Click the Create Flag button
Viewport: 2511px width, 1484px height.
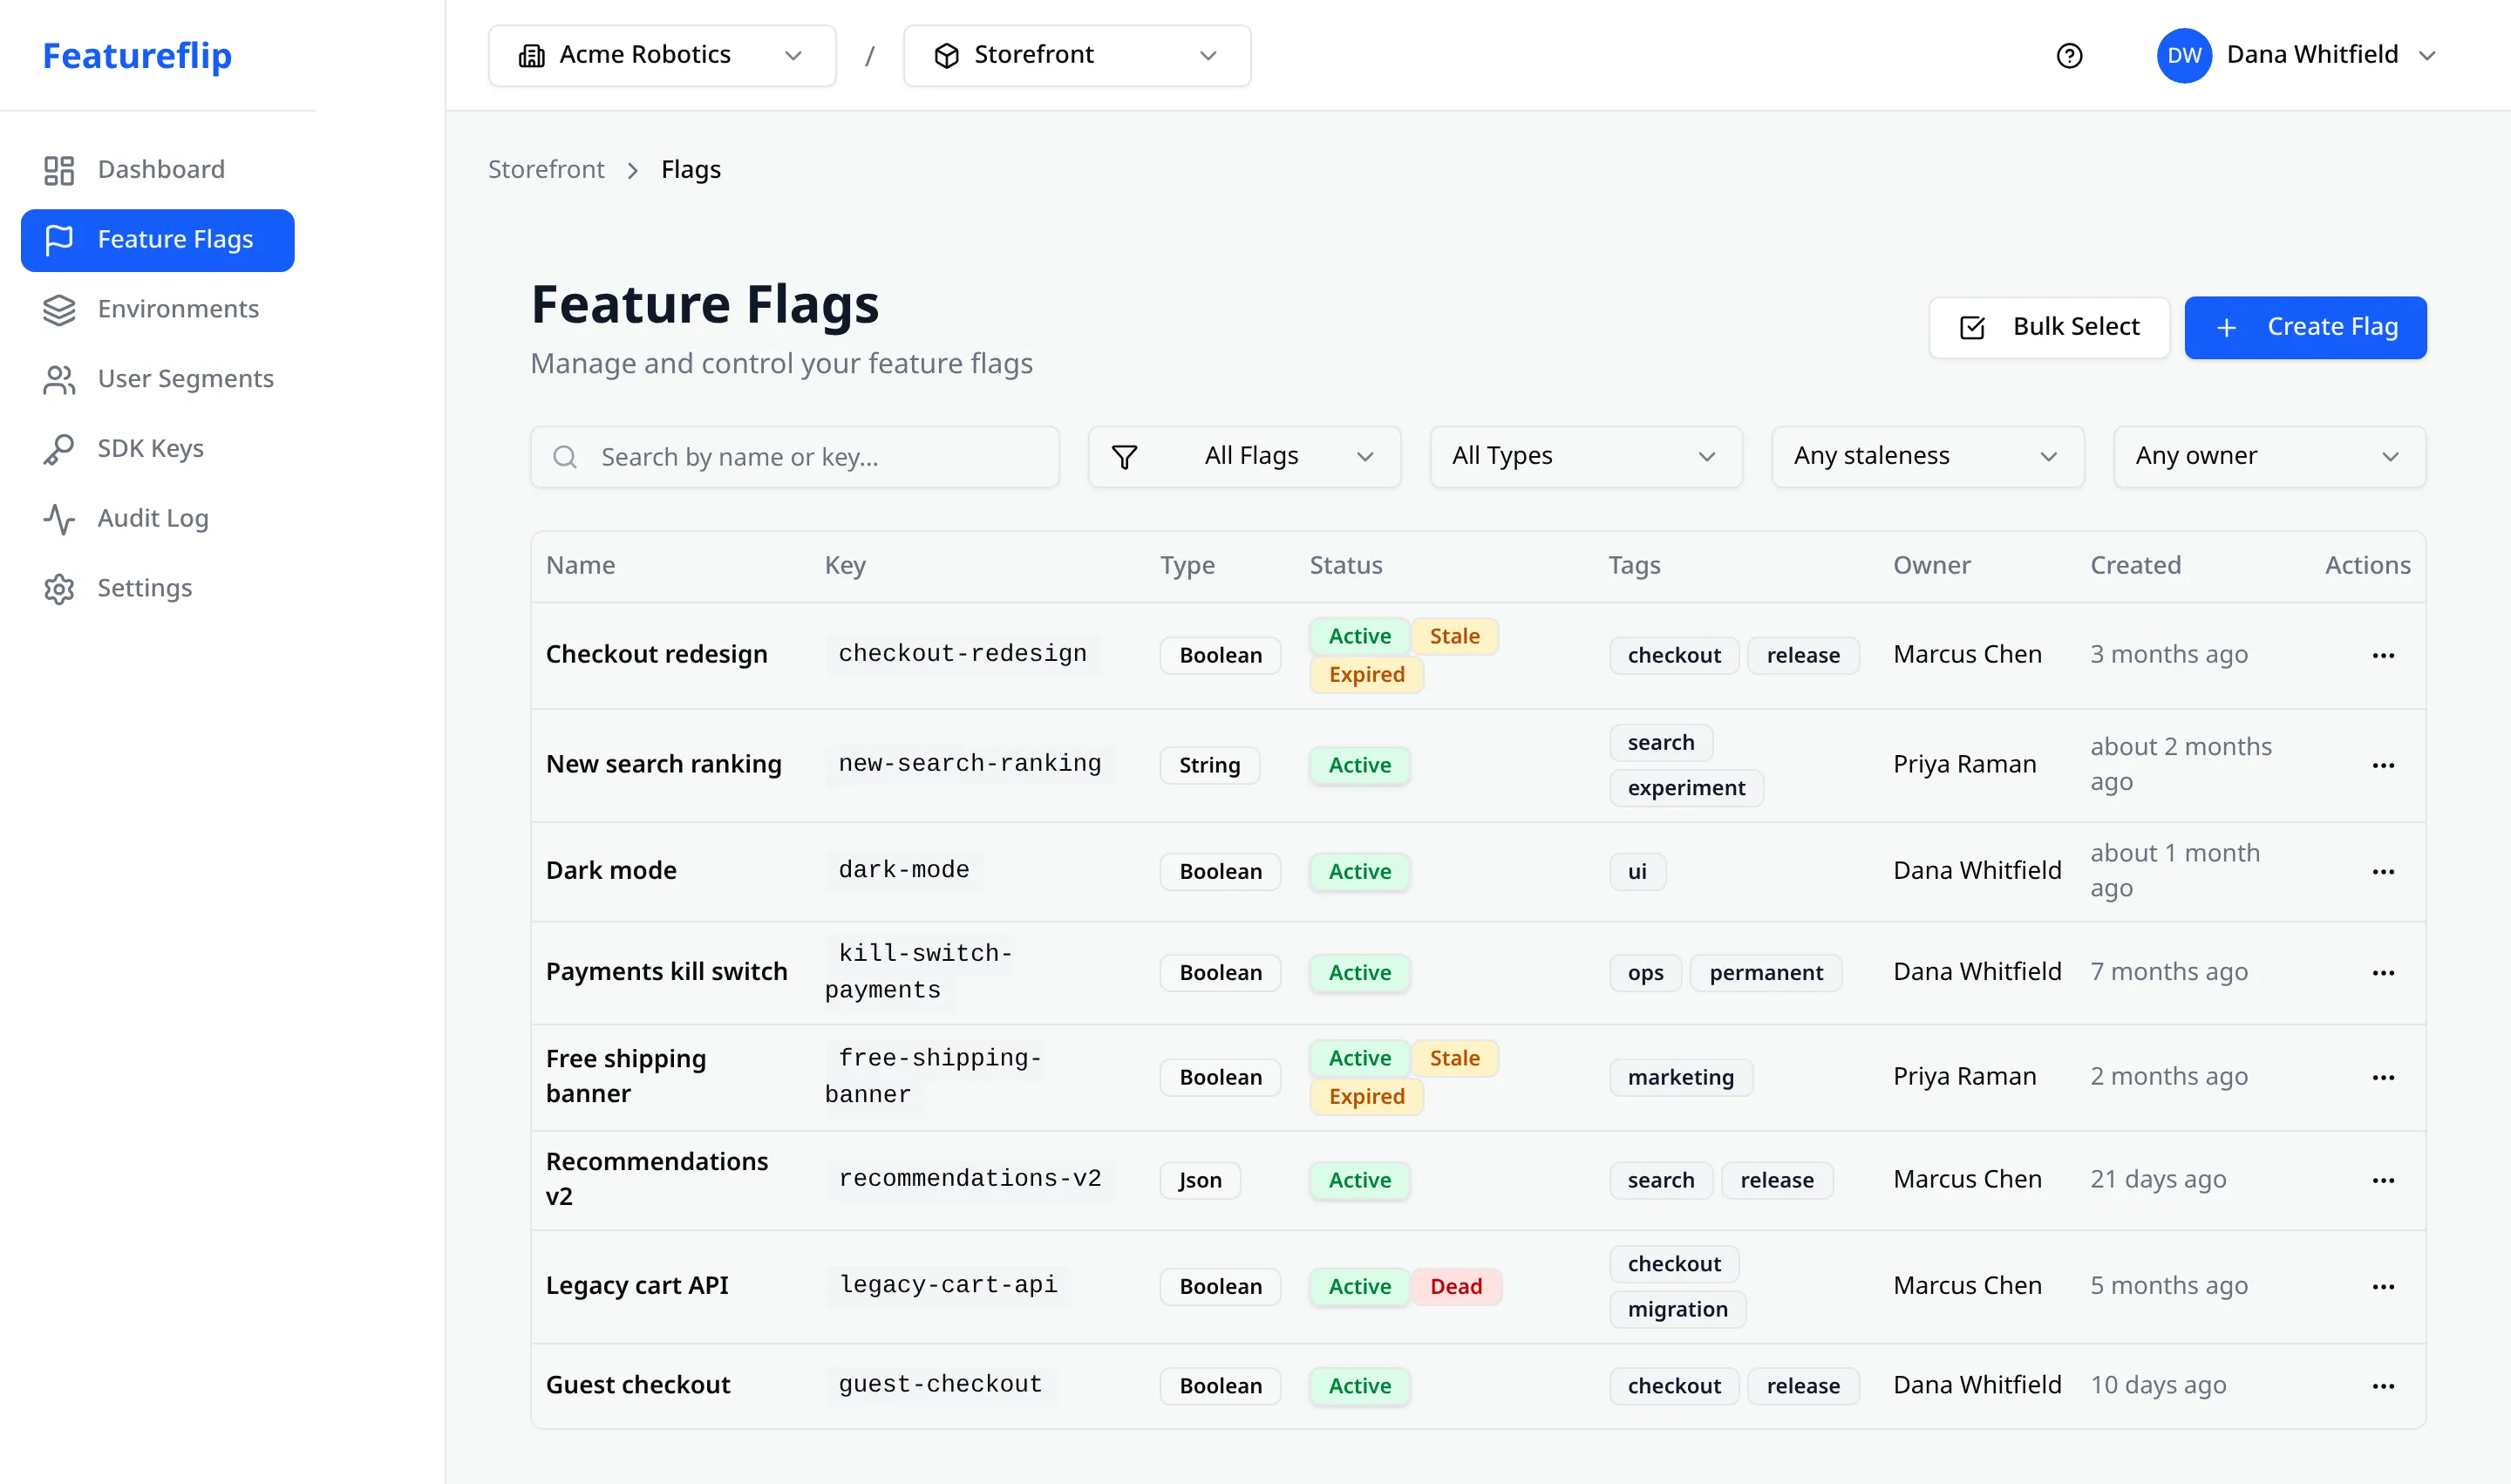(x=2305, y=327)
